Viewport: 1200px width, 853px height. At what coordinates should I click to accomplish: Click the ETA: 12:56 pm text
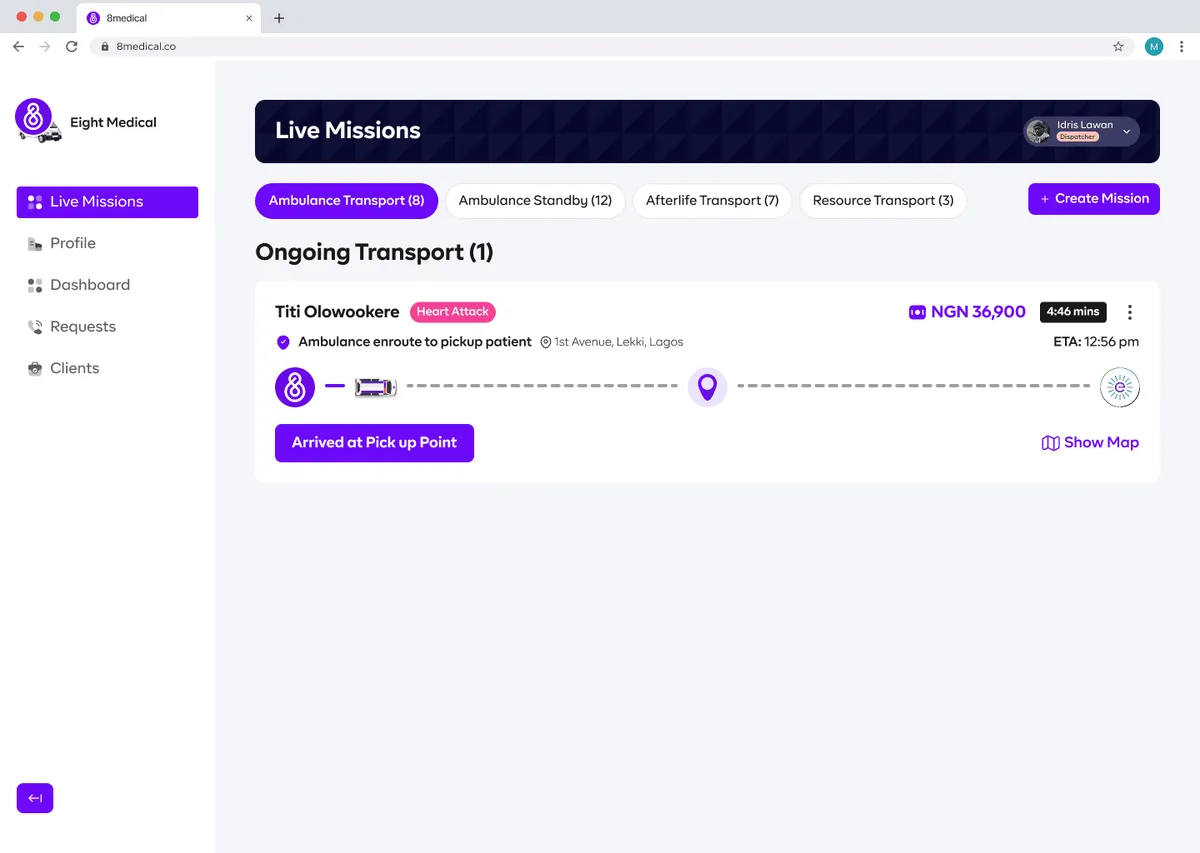[x=1095, y=342]
